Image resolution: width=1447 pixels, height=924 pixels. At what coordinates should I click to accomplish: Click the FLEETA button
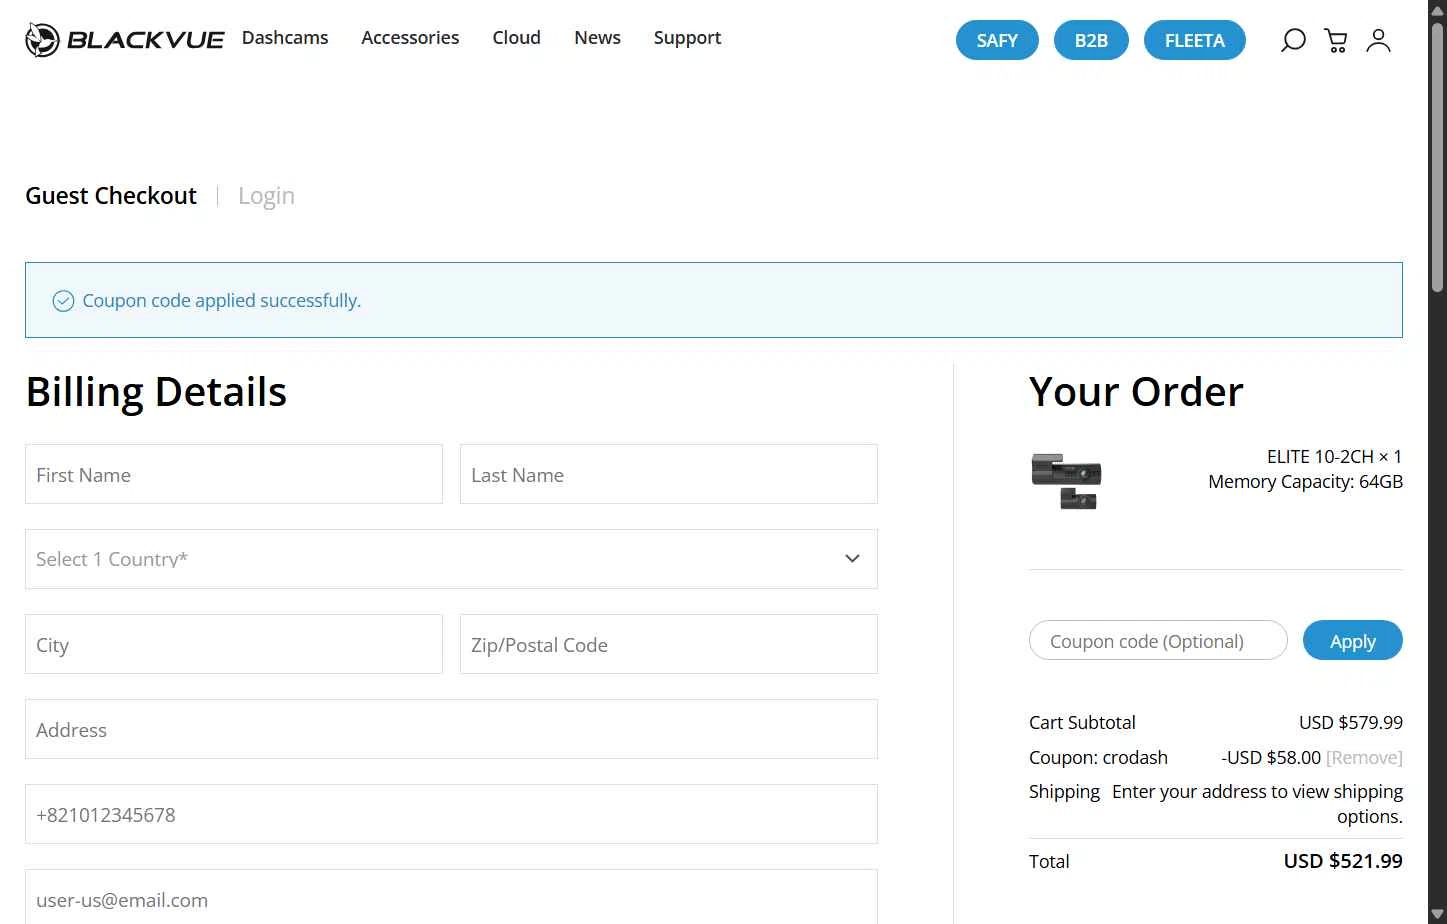click(1195, 40)
